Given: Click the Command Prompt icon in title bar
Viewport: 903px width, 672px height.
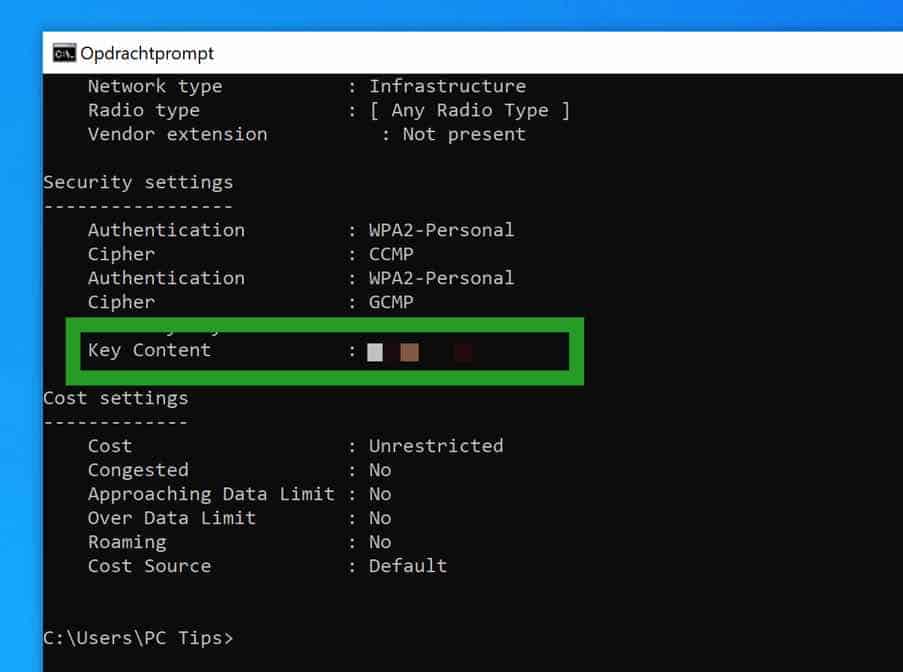Looking at the screenshot, I should pyautogui.click(x=62, y=53).
